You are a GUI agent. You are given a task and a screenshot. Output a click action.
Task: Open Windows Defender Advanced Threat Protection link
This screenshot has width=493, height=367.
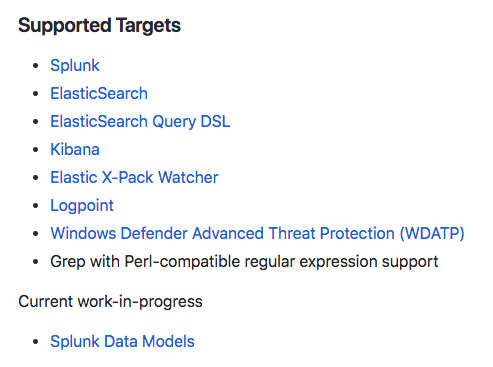(x=257, y=233)
